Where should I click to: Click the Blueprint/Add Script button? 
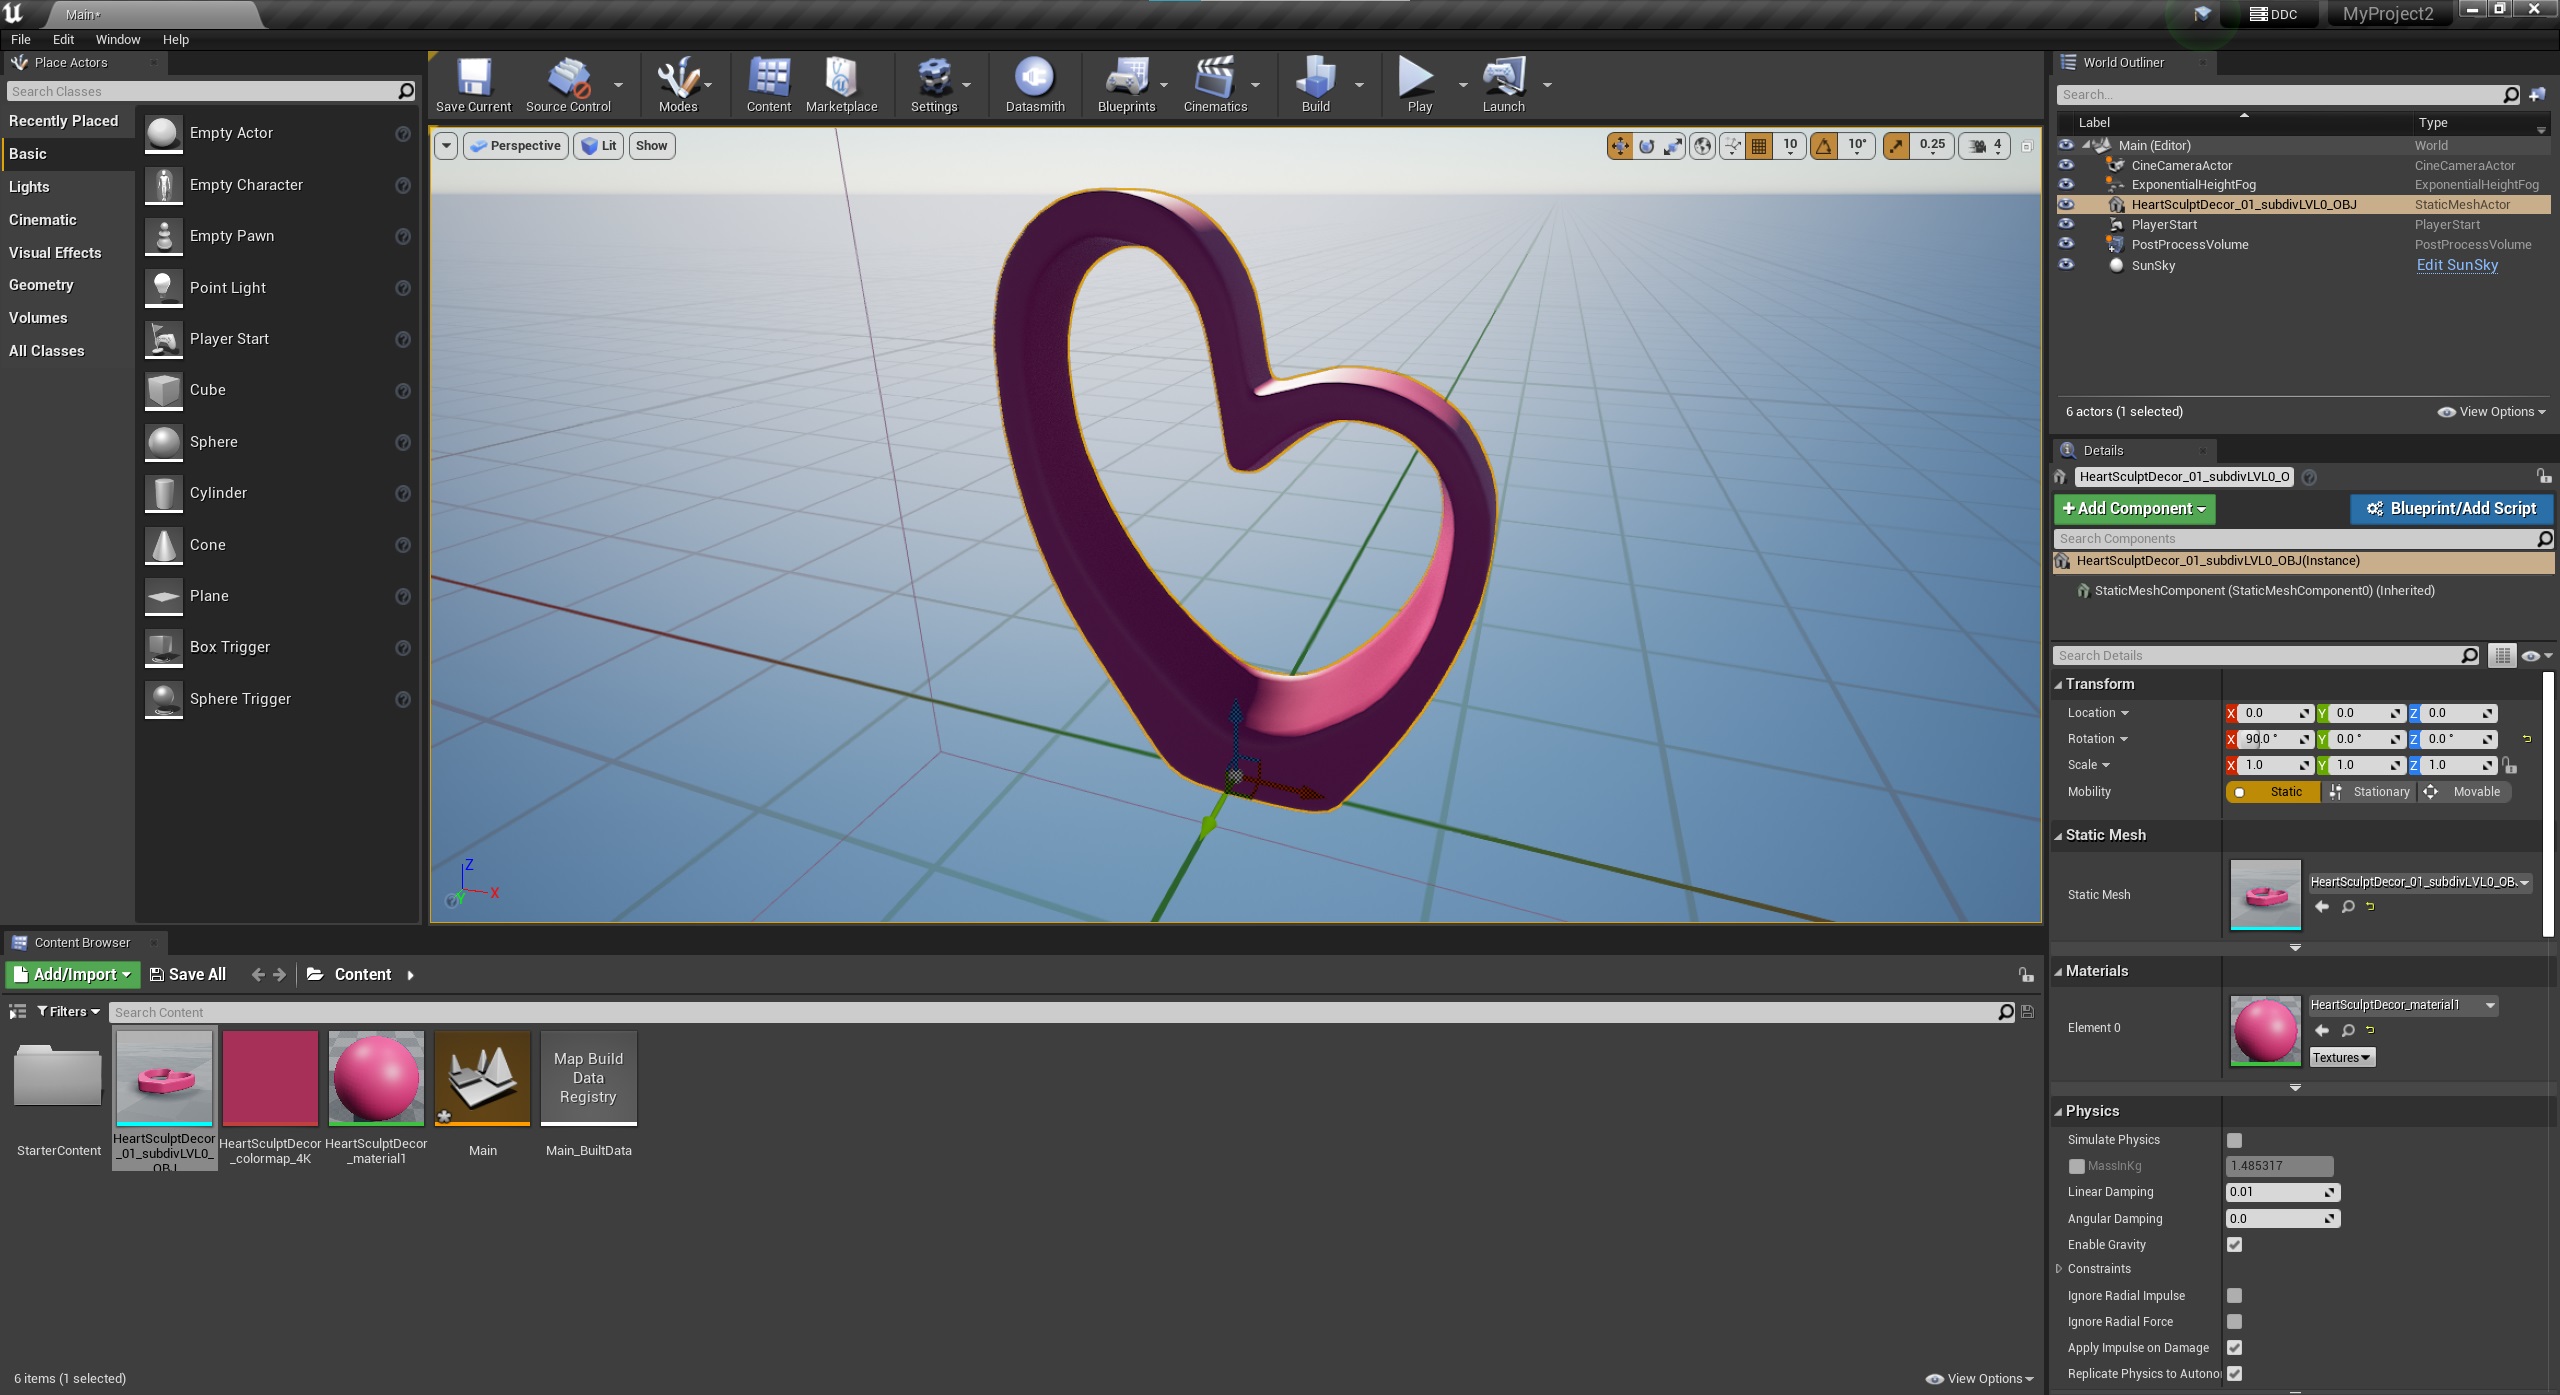(2451, 509)
